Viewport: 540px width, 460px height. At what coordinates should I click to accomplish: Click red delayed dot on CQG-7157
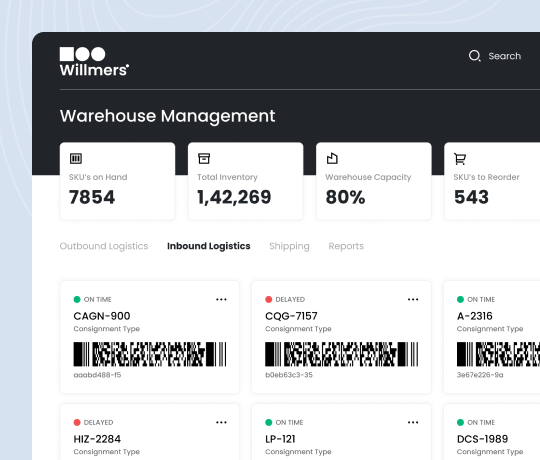(269, 300)
